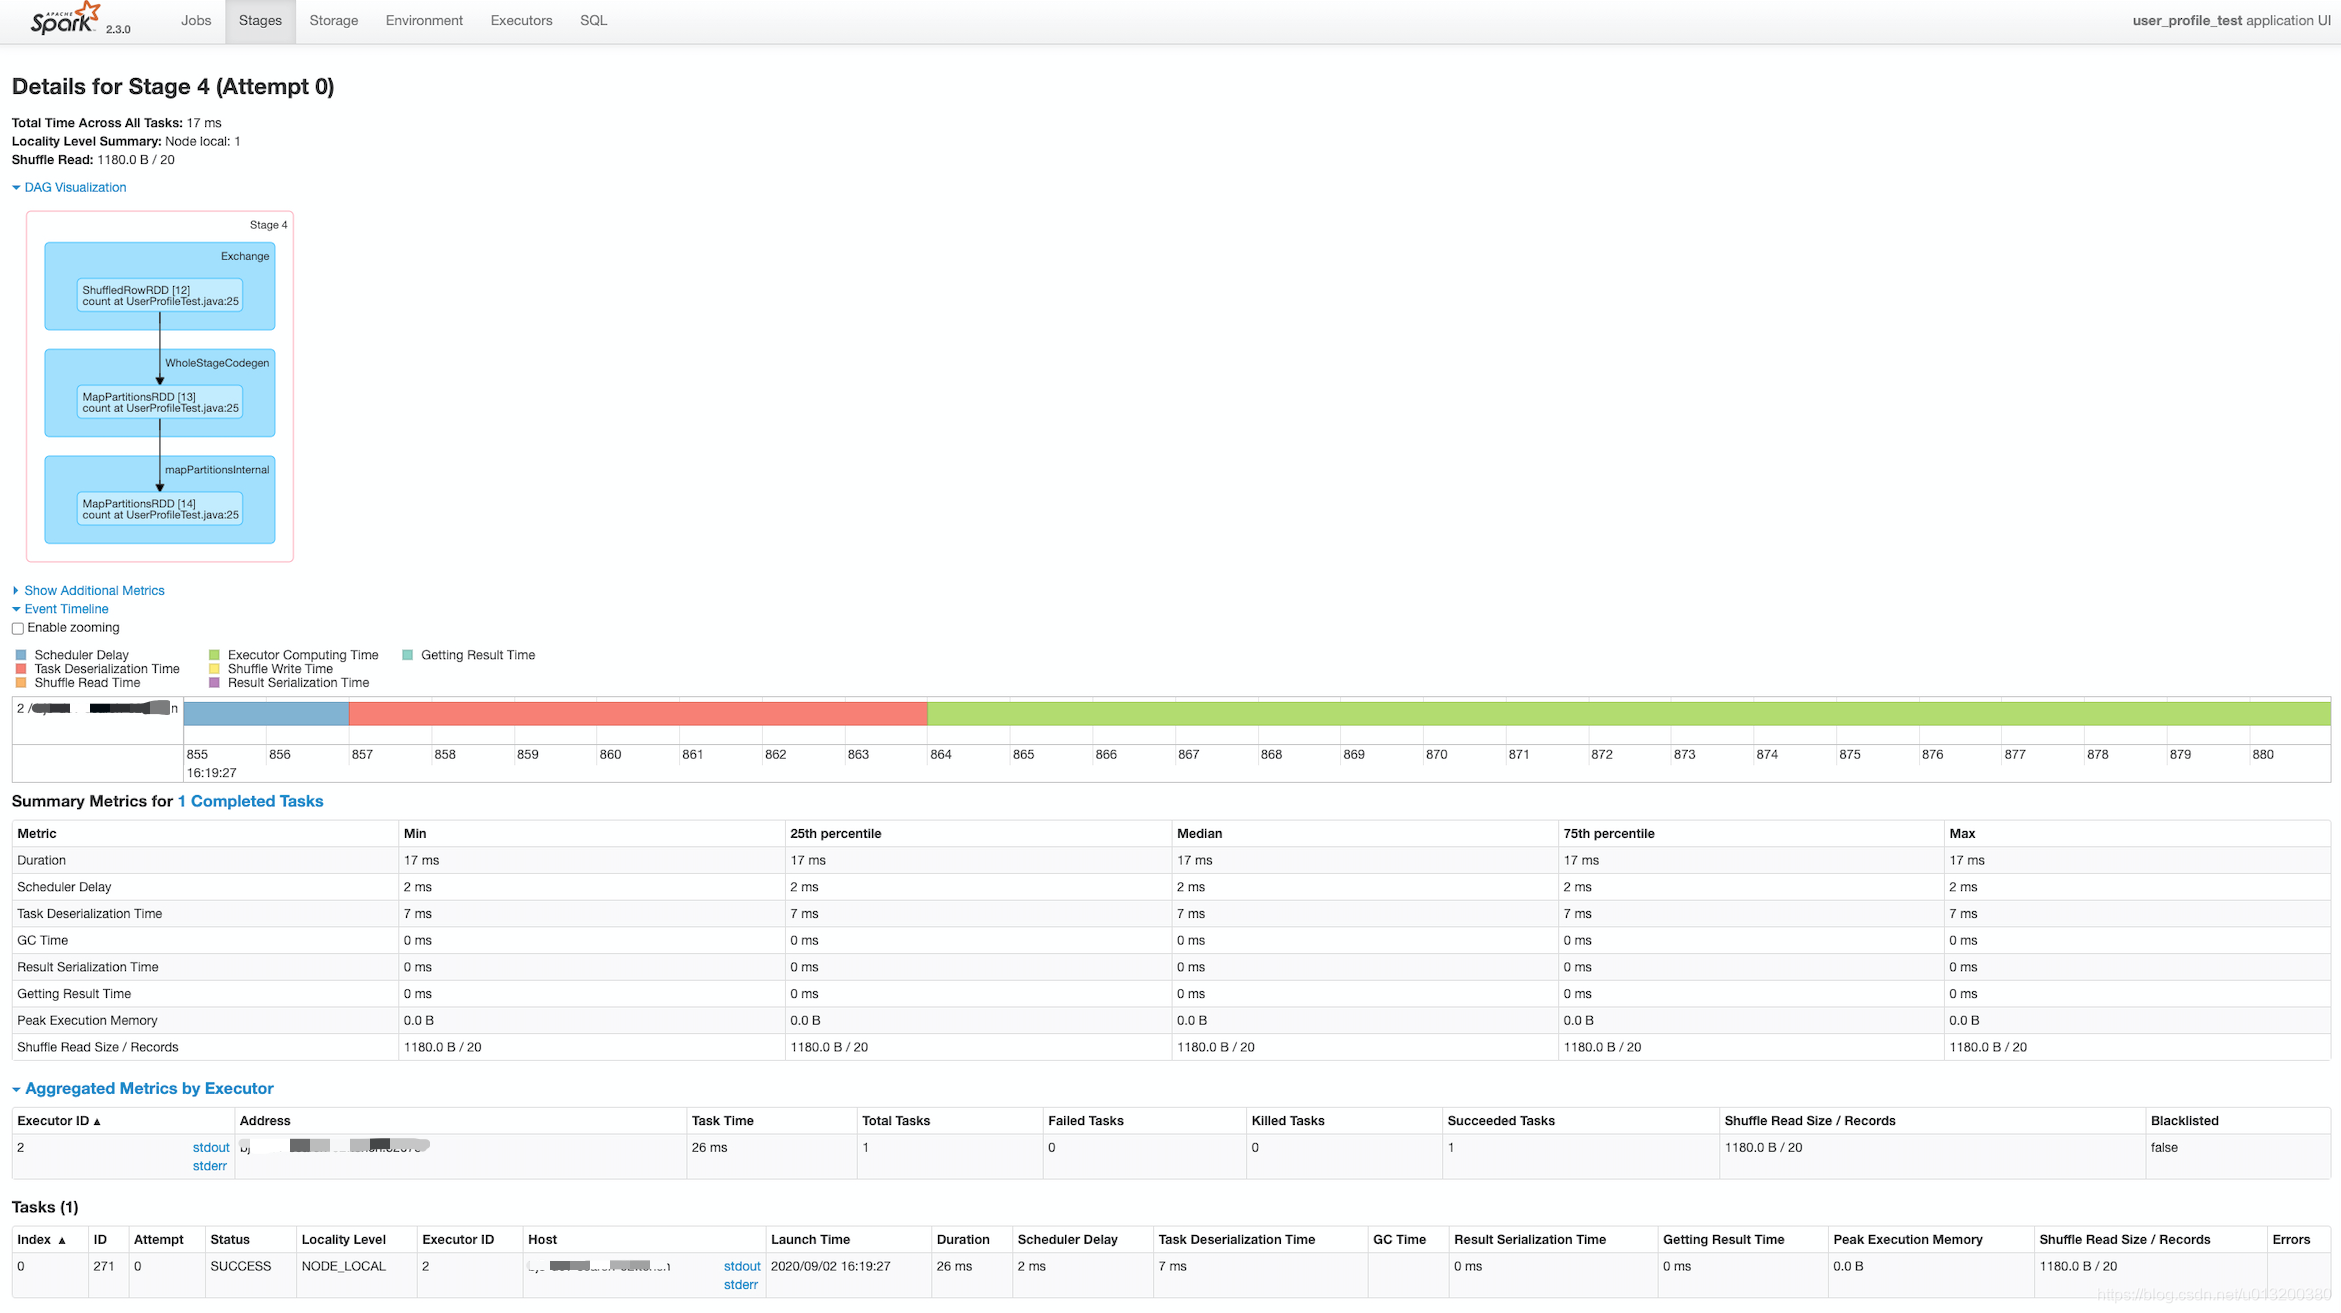Click the Shuffle Read Time legend swatch
This screenshot has height=1313, width=2341.
[21, 683]
